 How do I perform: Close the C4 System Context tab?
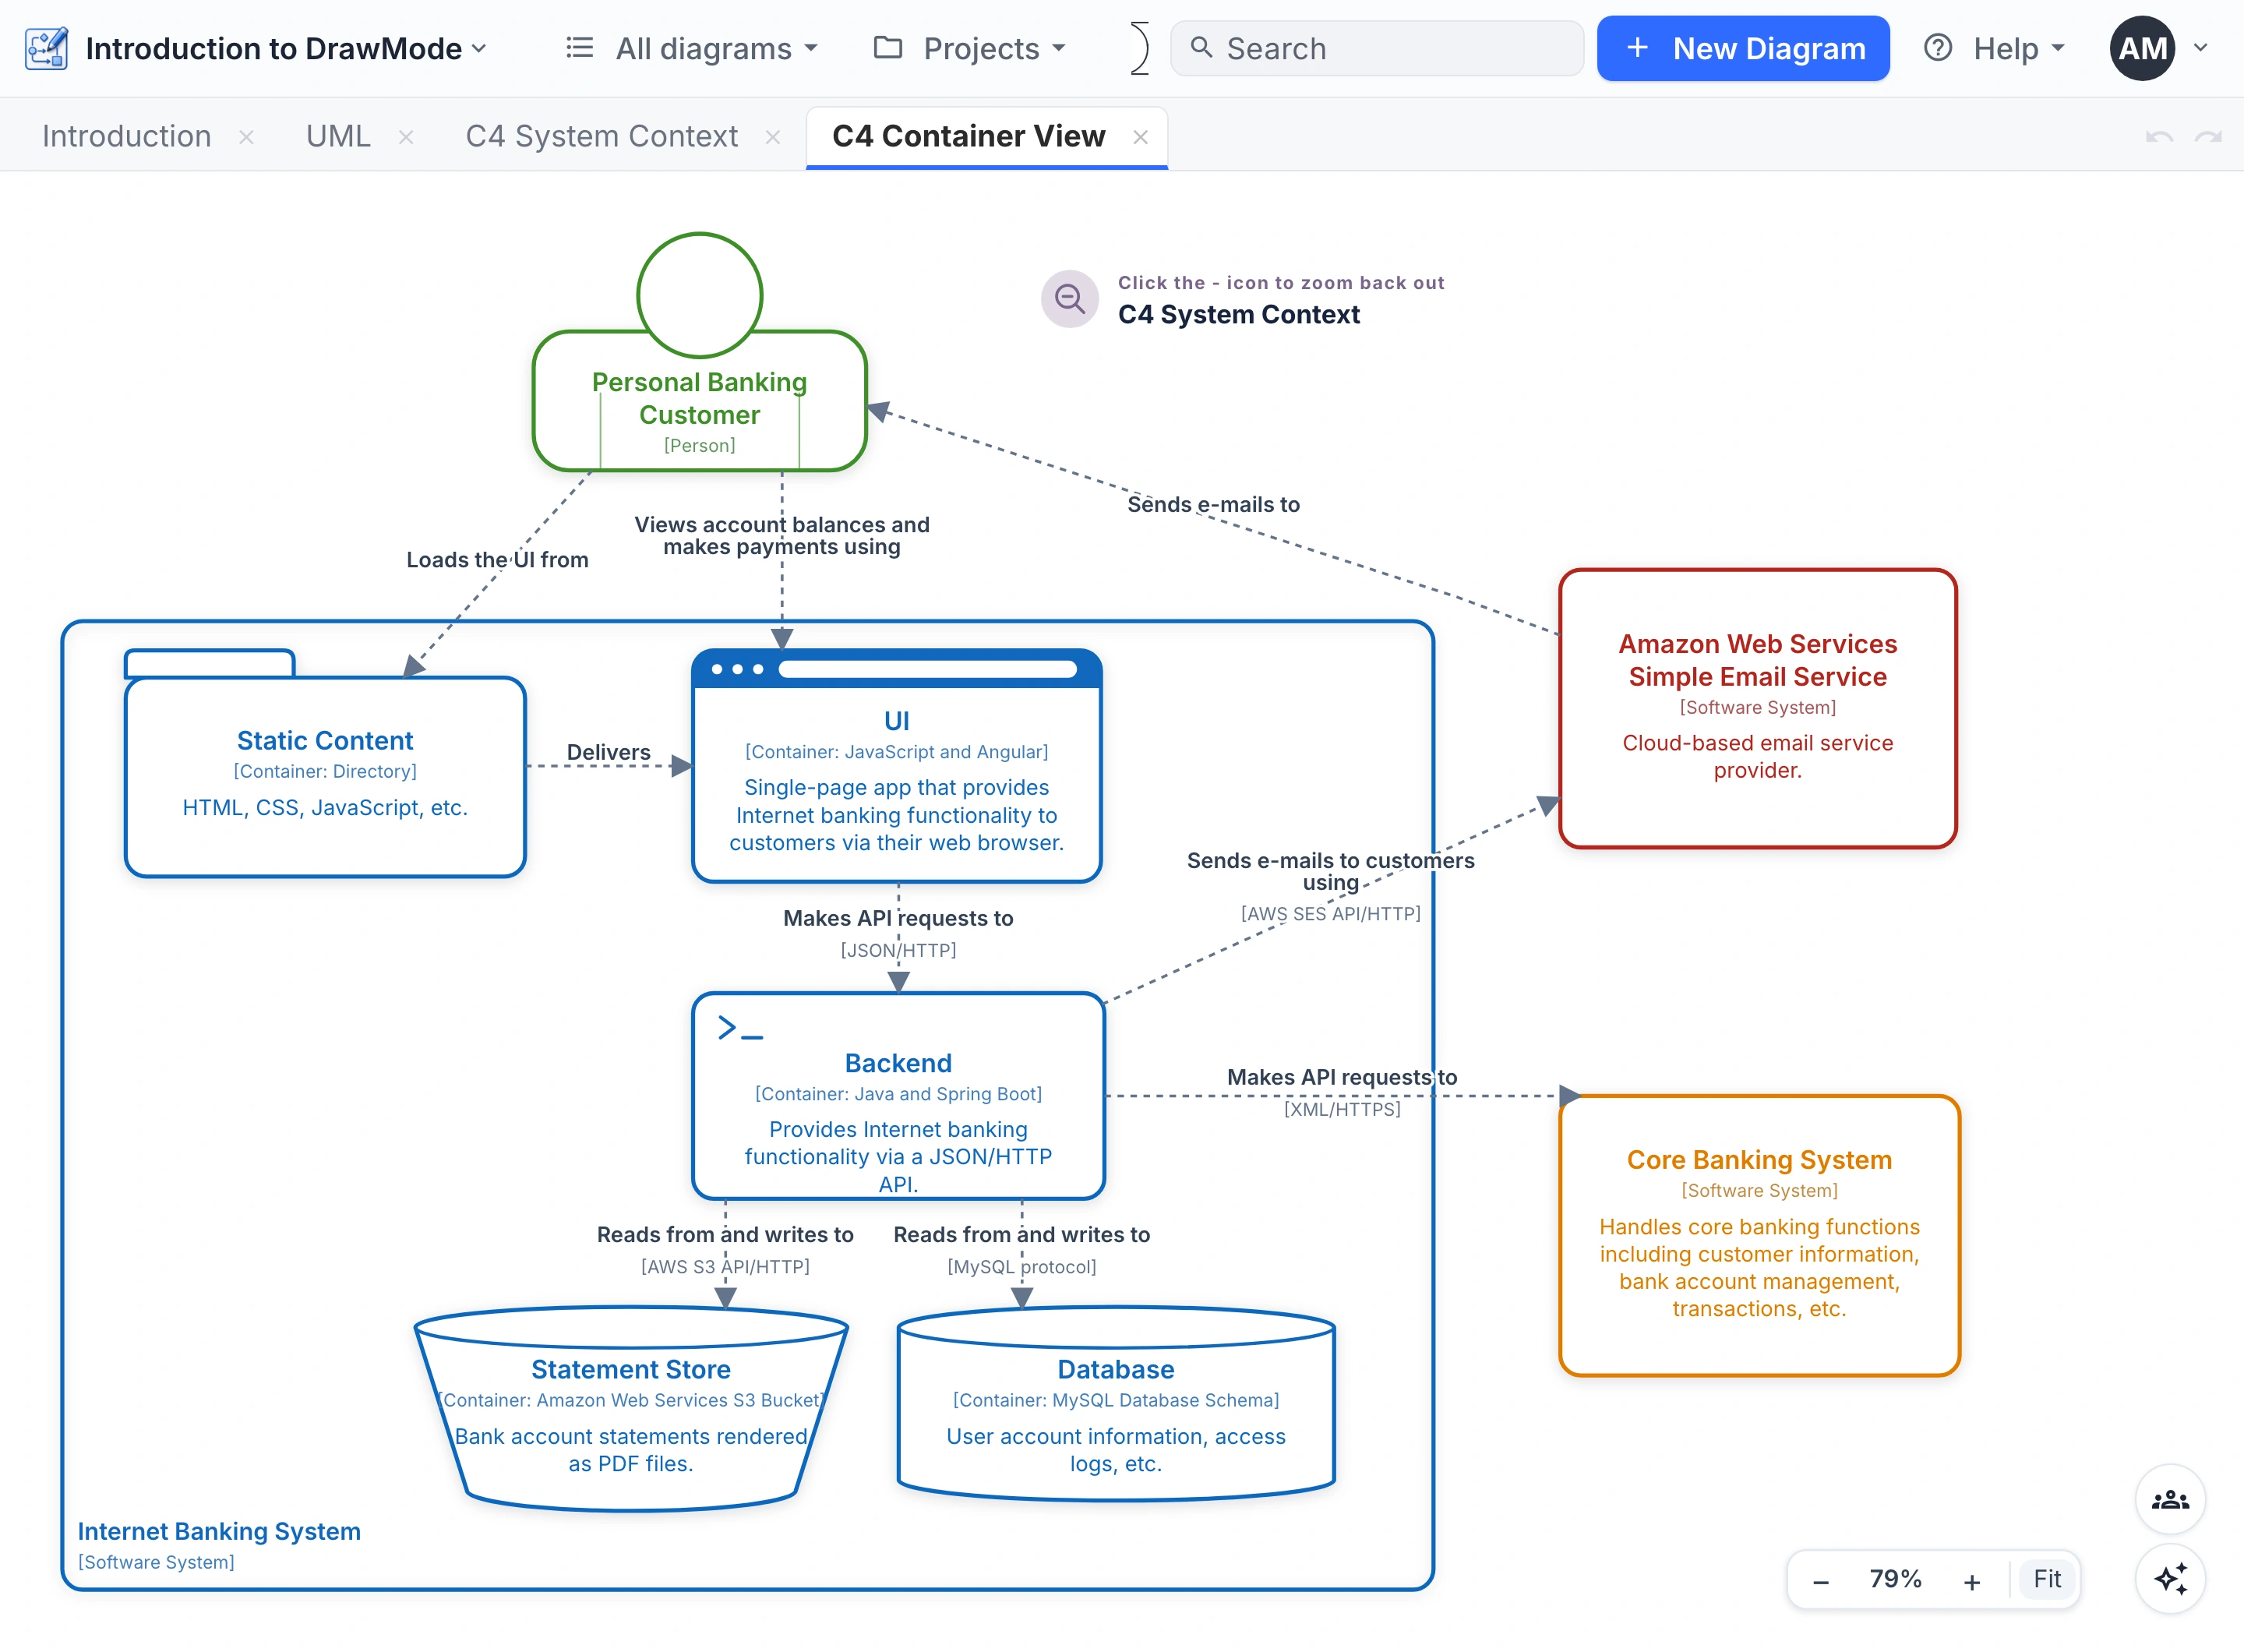pyautogui.click(x=773, y=137)
